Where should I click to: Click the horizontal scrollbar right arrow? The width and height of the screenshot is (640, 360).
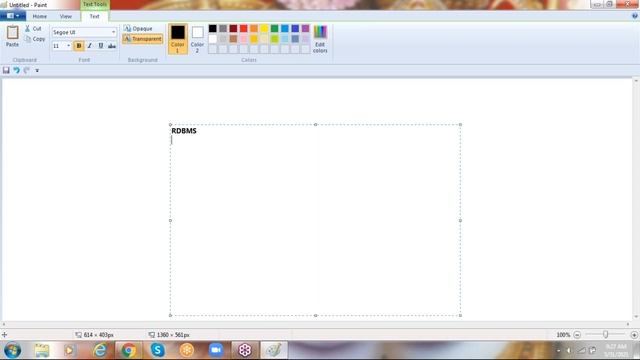[628, 324]
